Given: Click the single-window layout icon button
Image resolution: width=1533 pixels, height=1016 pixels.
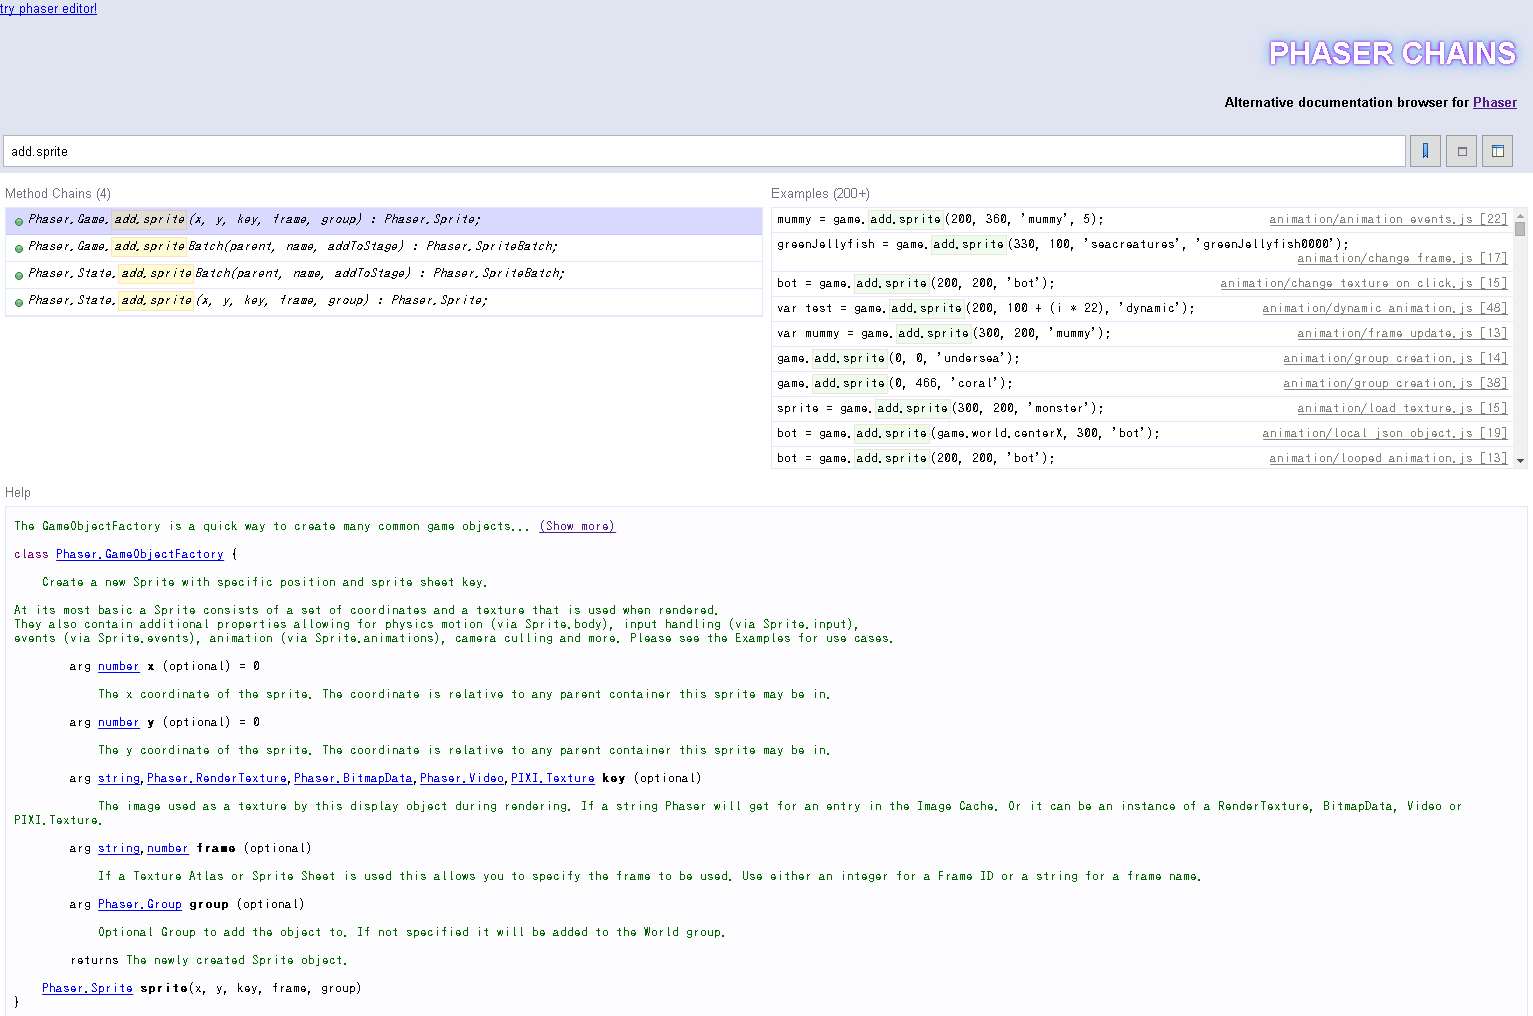Looking at the screenshot, I should pos(1461,151).
